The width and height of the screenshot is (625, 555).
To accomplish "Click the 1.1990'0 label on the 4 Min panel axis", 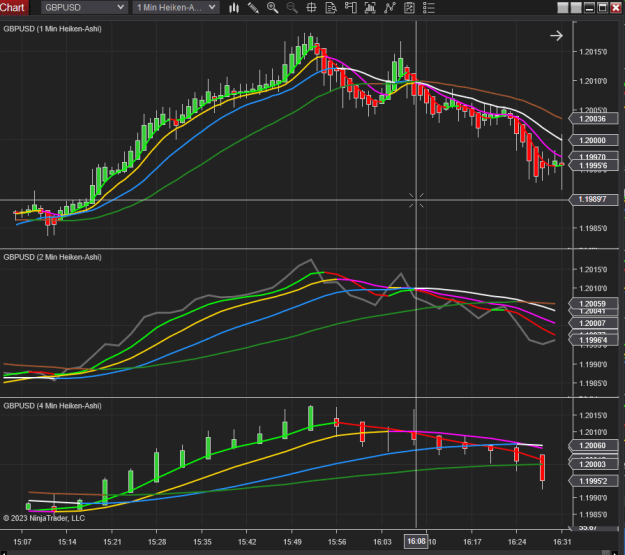I will [x=593, y=498].
